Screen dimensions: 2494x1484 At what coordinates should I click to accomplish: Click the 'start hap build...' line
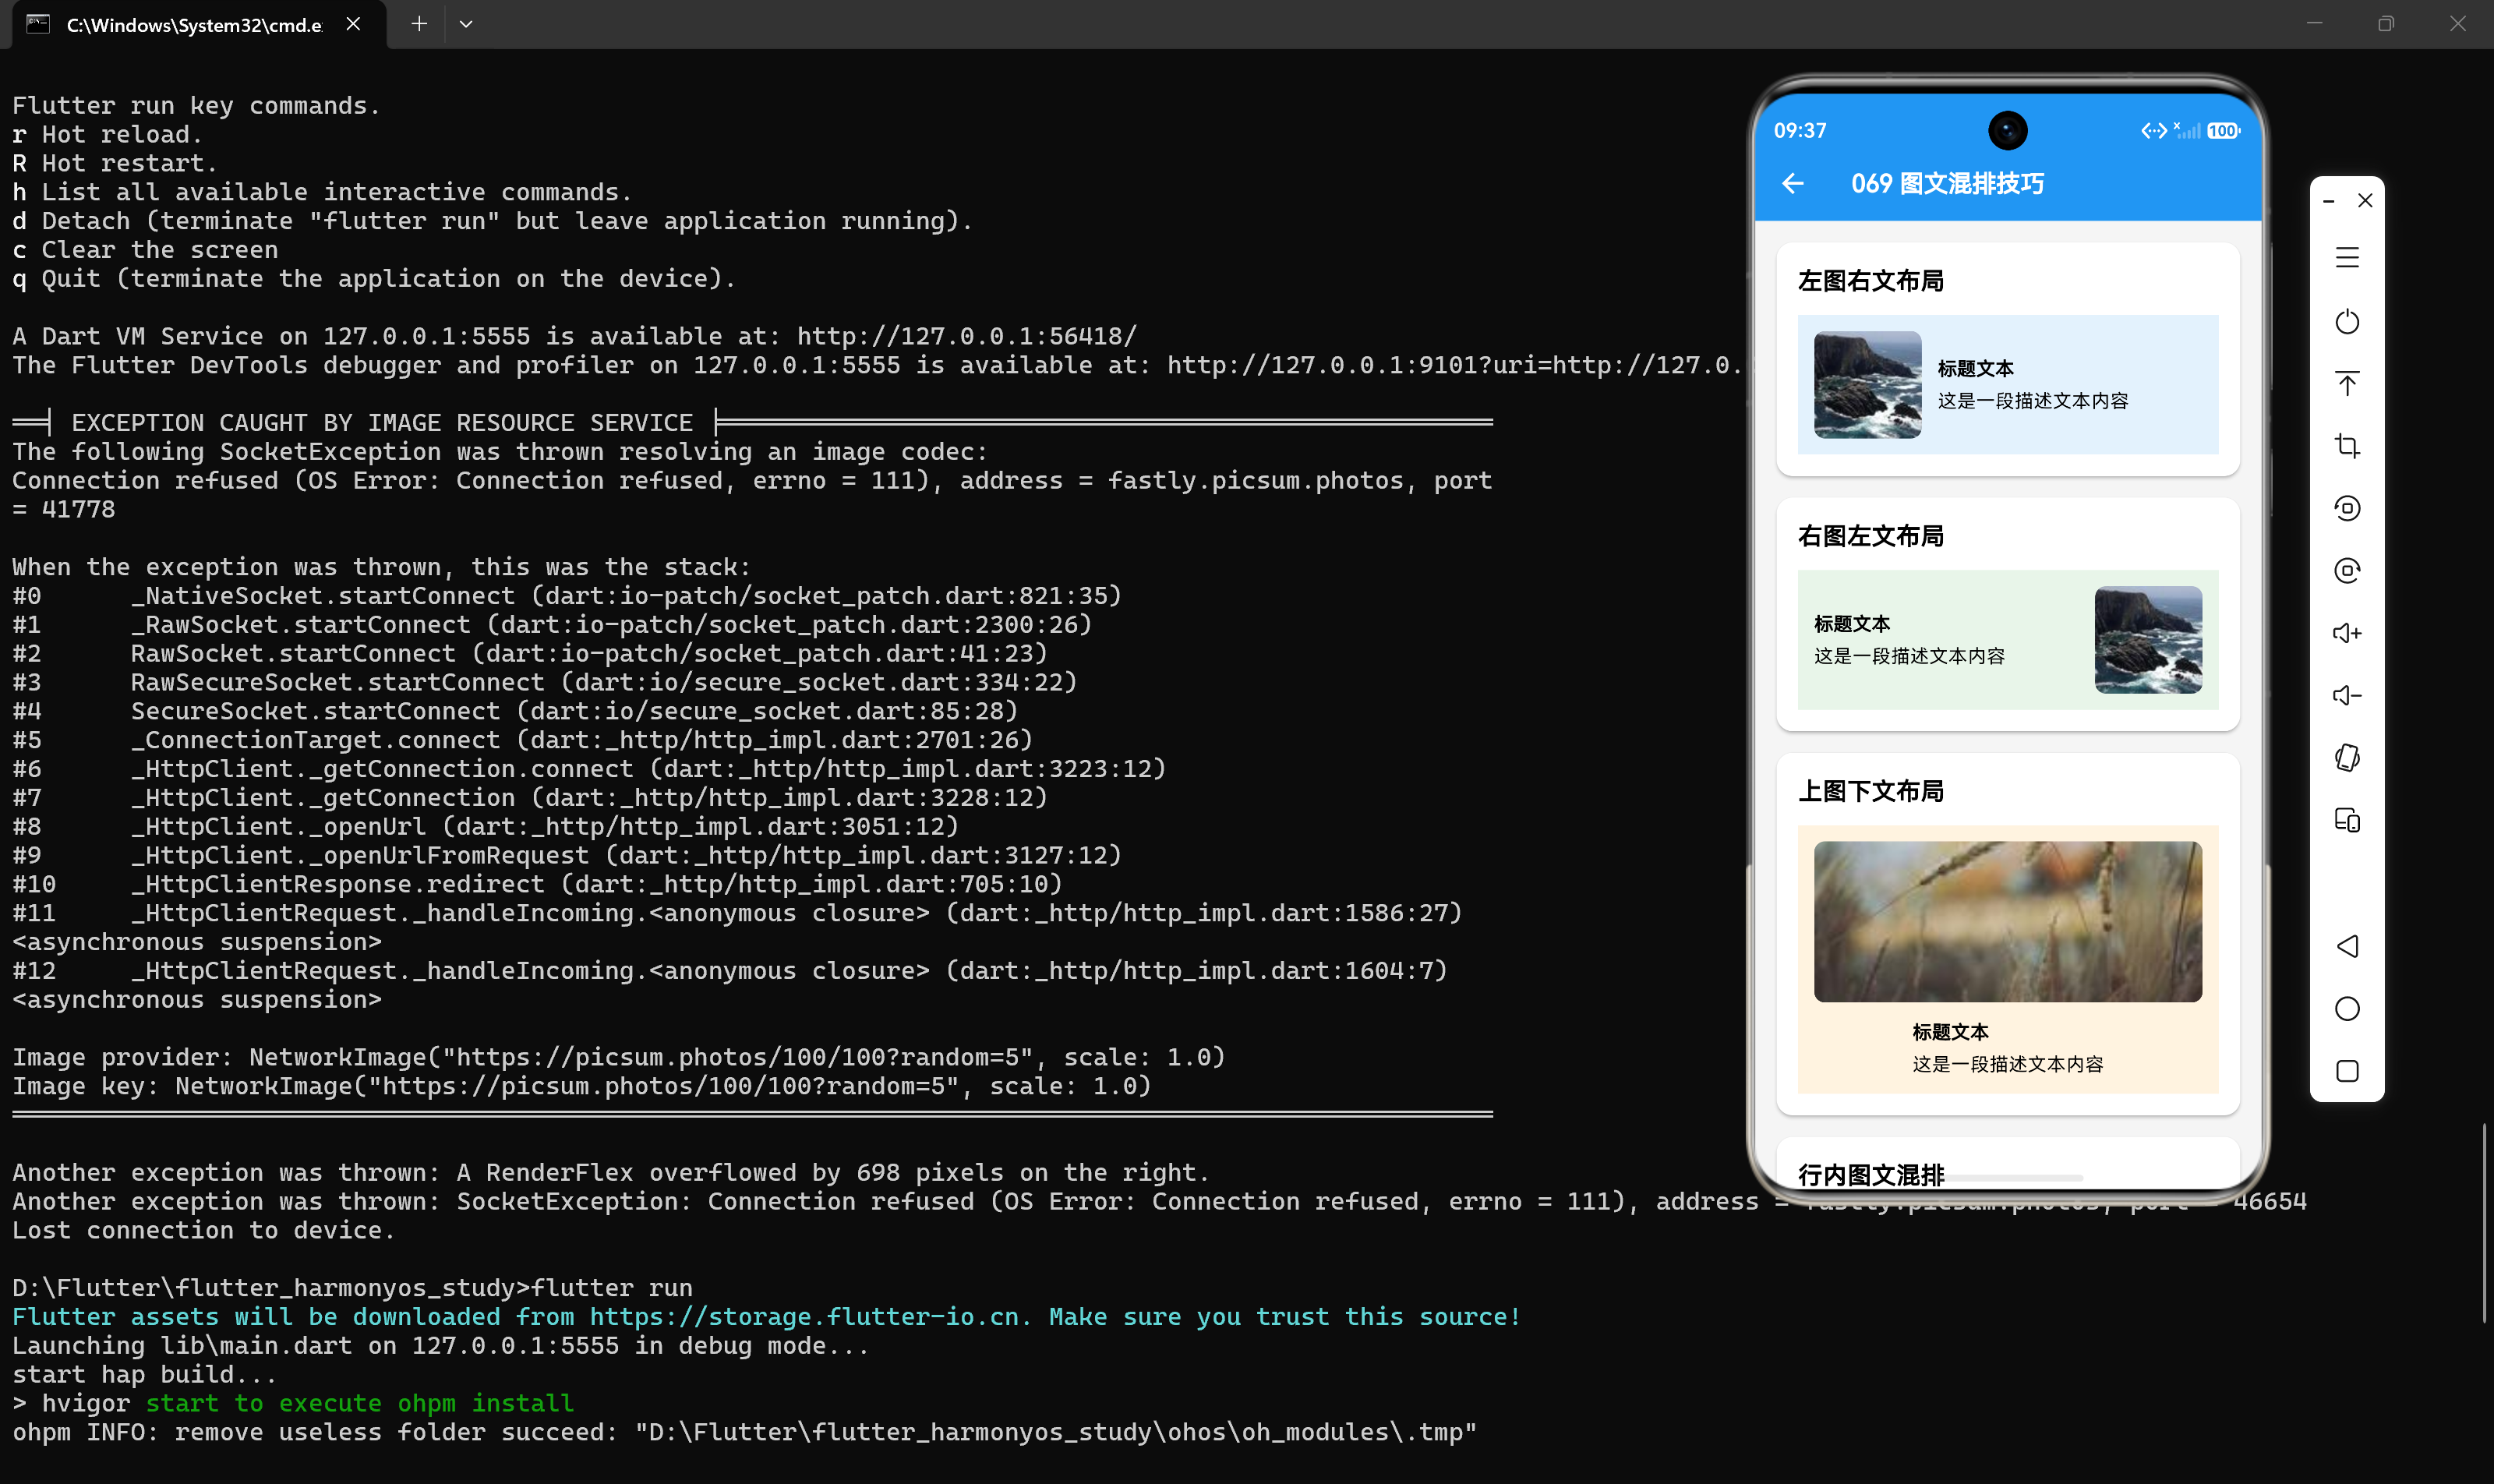coord(144,1374)
